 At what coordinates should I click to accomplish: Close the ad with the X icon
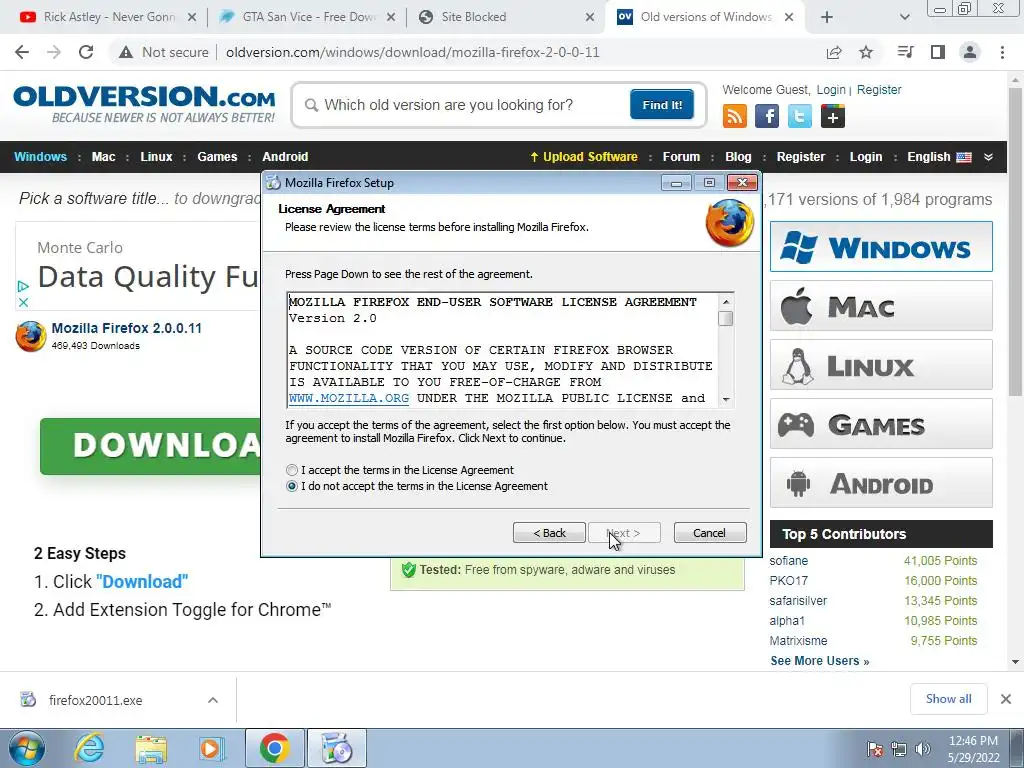click(x=23, y=302)
